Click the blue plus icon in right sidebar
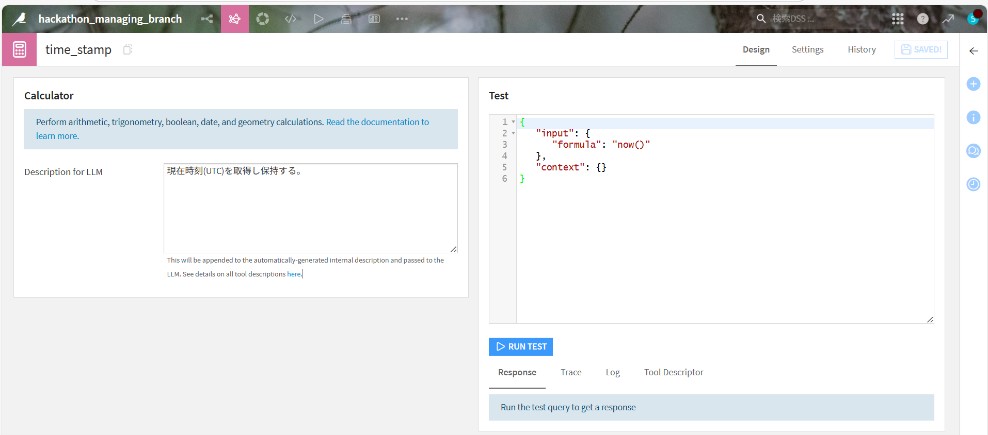988x435 pixels. [973, 84]
